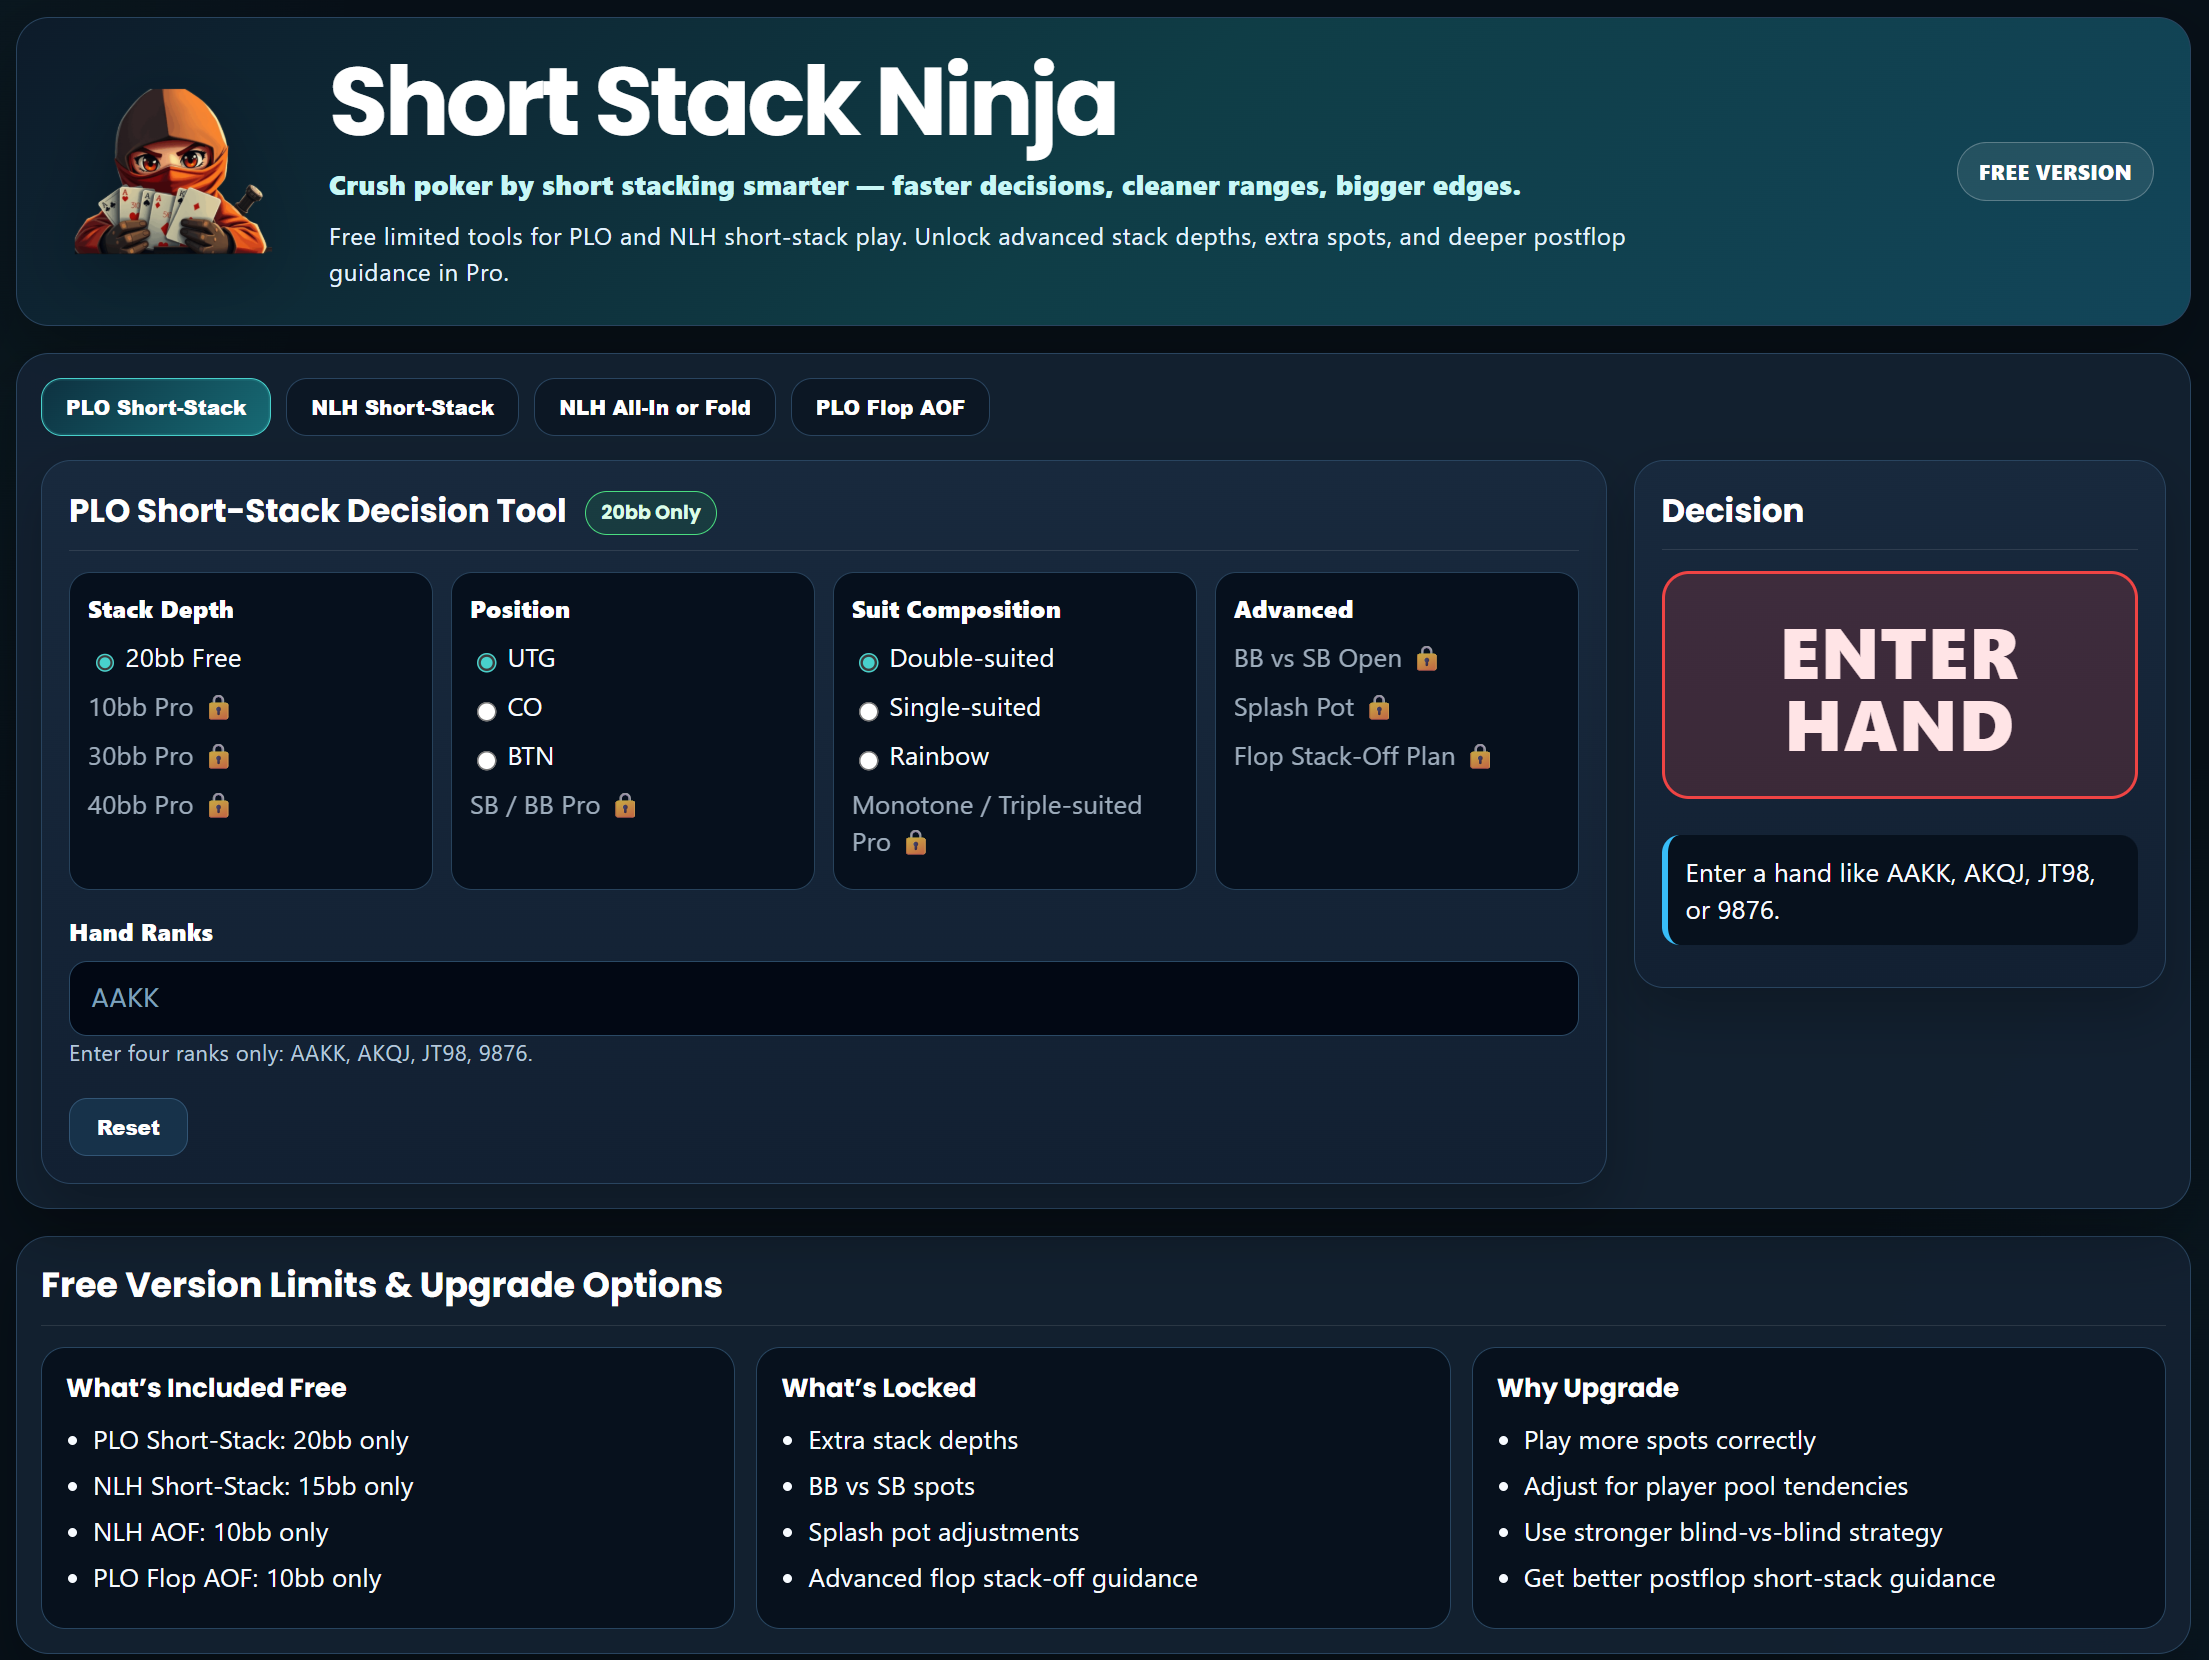Click 'PLO Flop AOF: 10bb only' list item
The height and width of the screenshot is (1660, 2209).
(237, 1578)
